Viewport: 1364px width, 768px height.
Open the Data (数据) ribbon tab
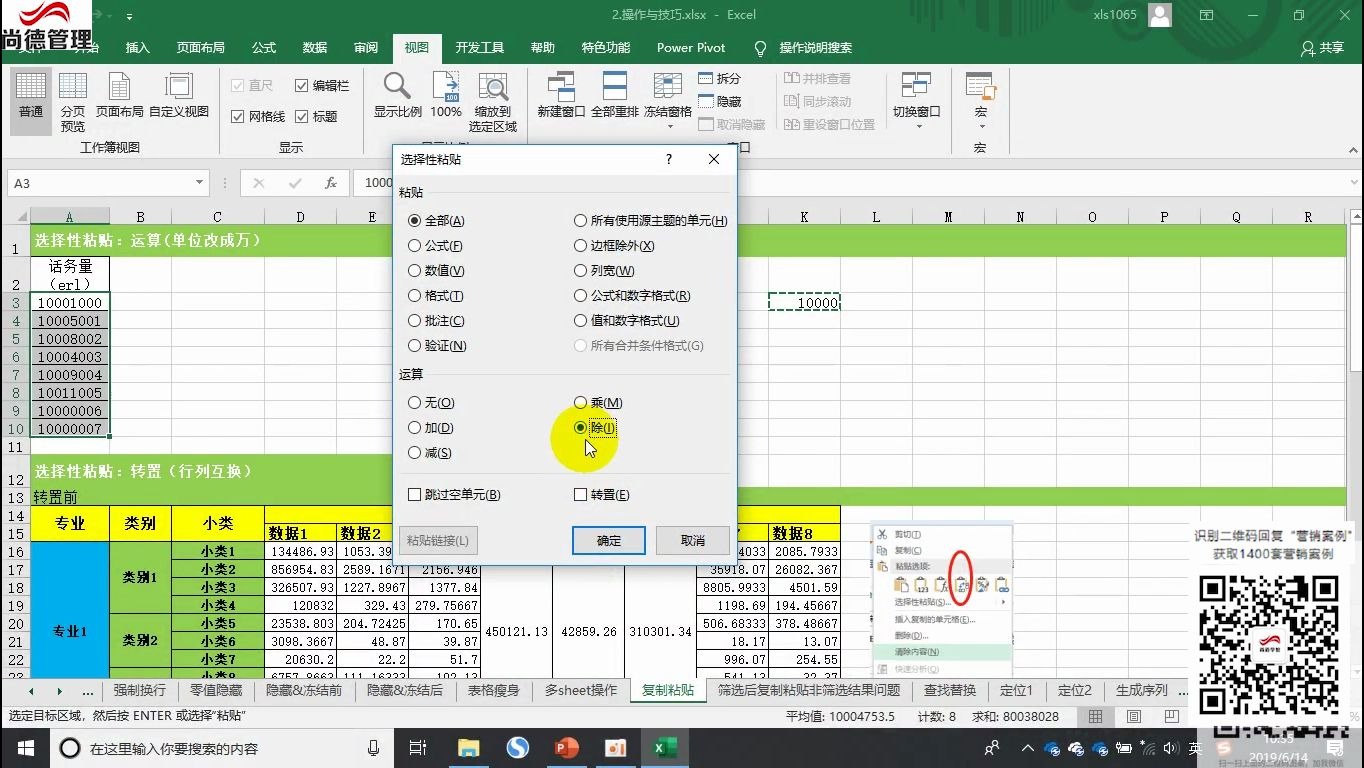(315, 48)
